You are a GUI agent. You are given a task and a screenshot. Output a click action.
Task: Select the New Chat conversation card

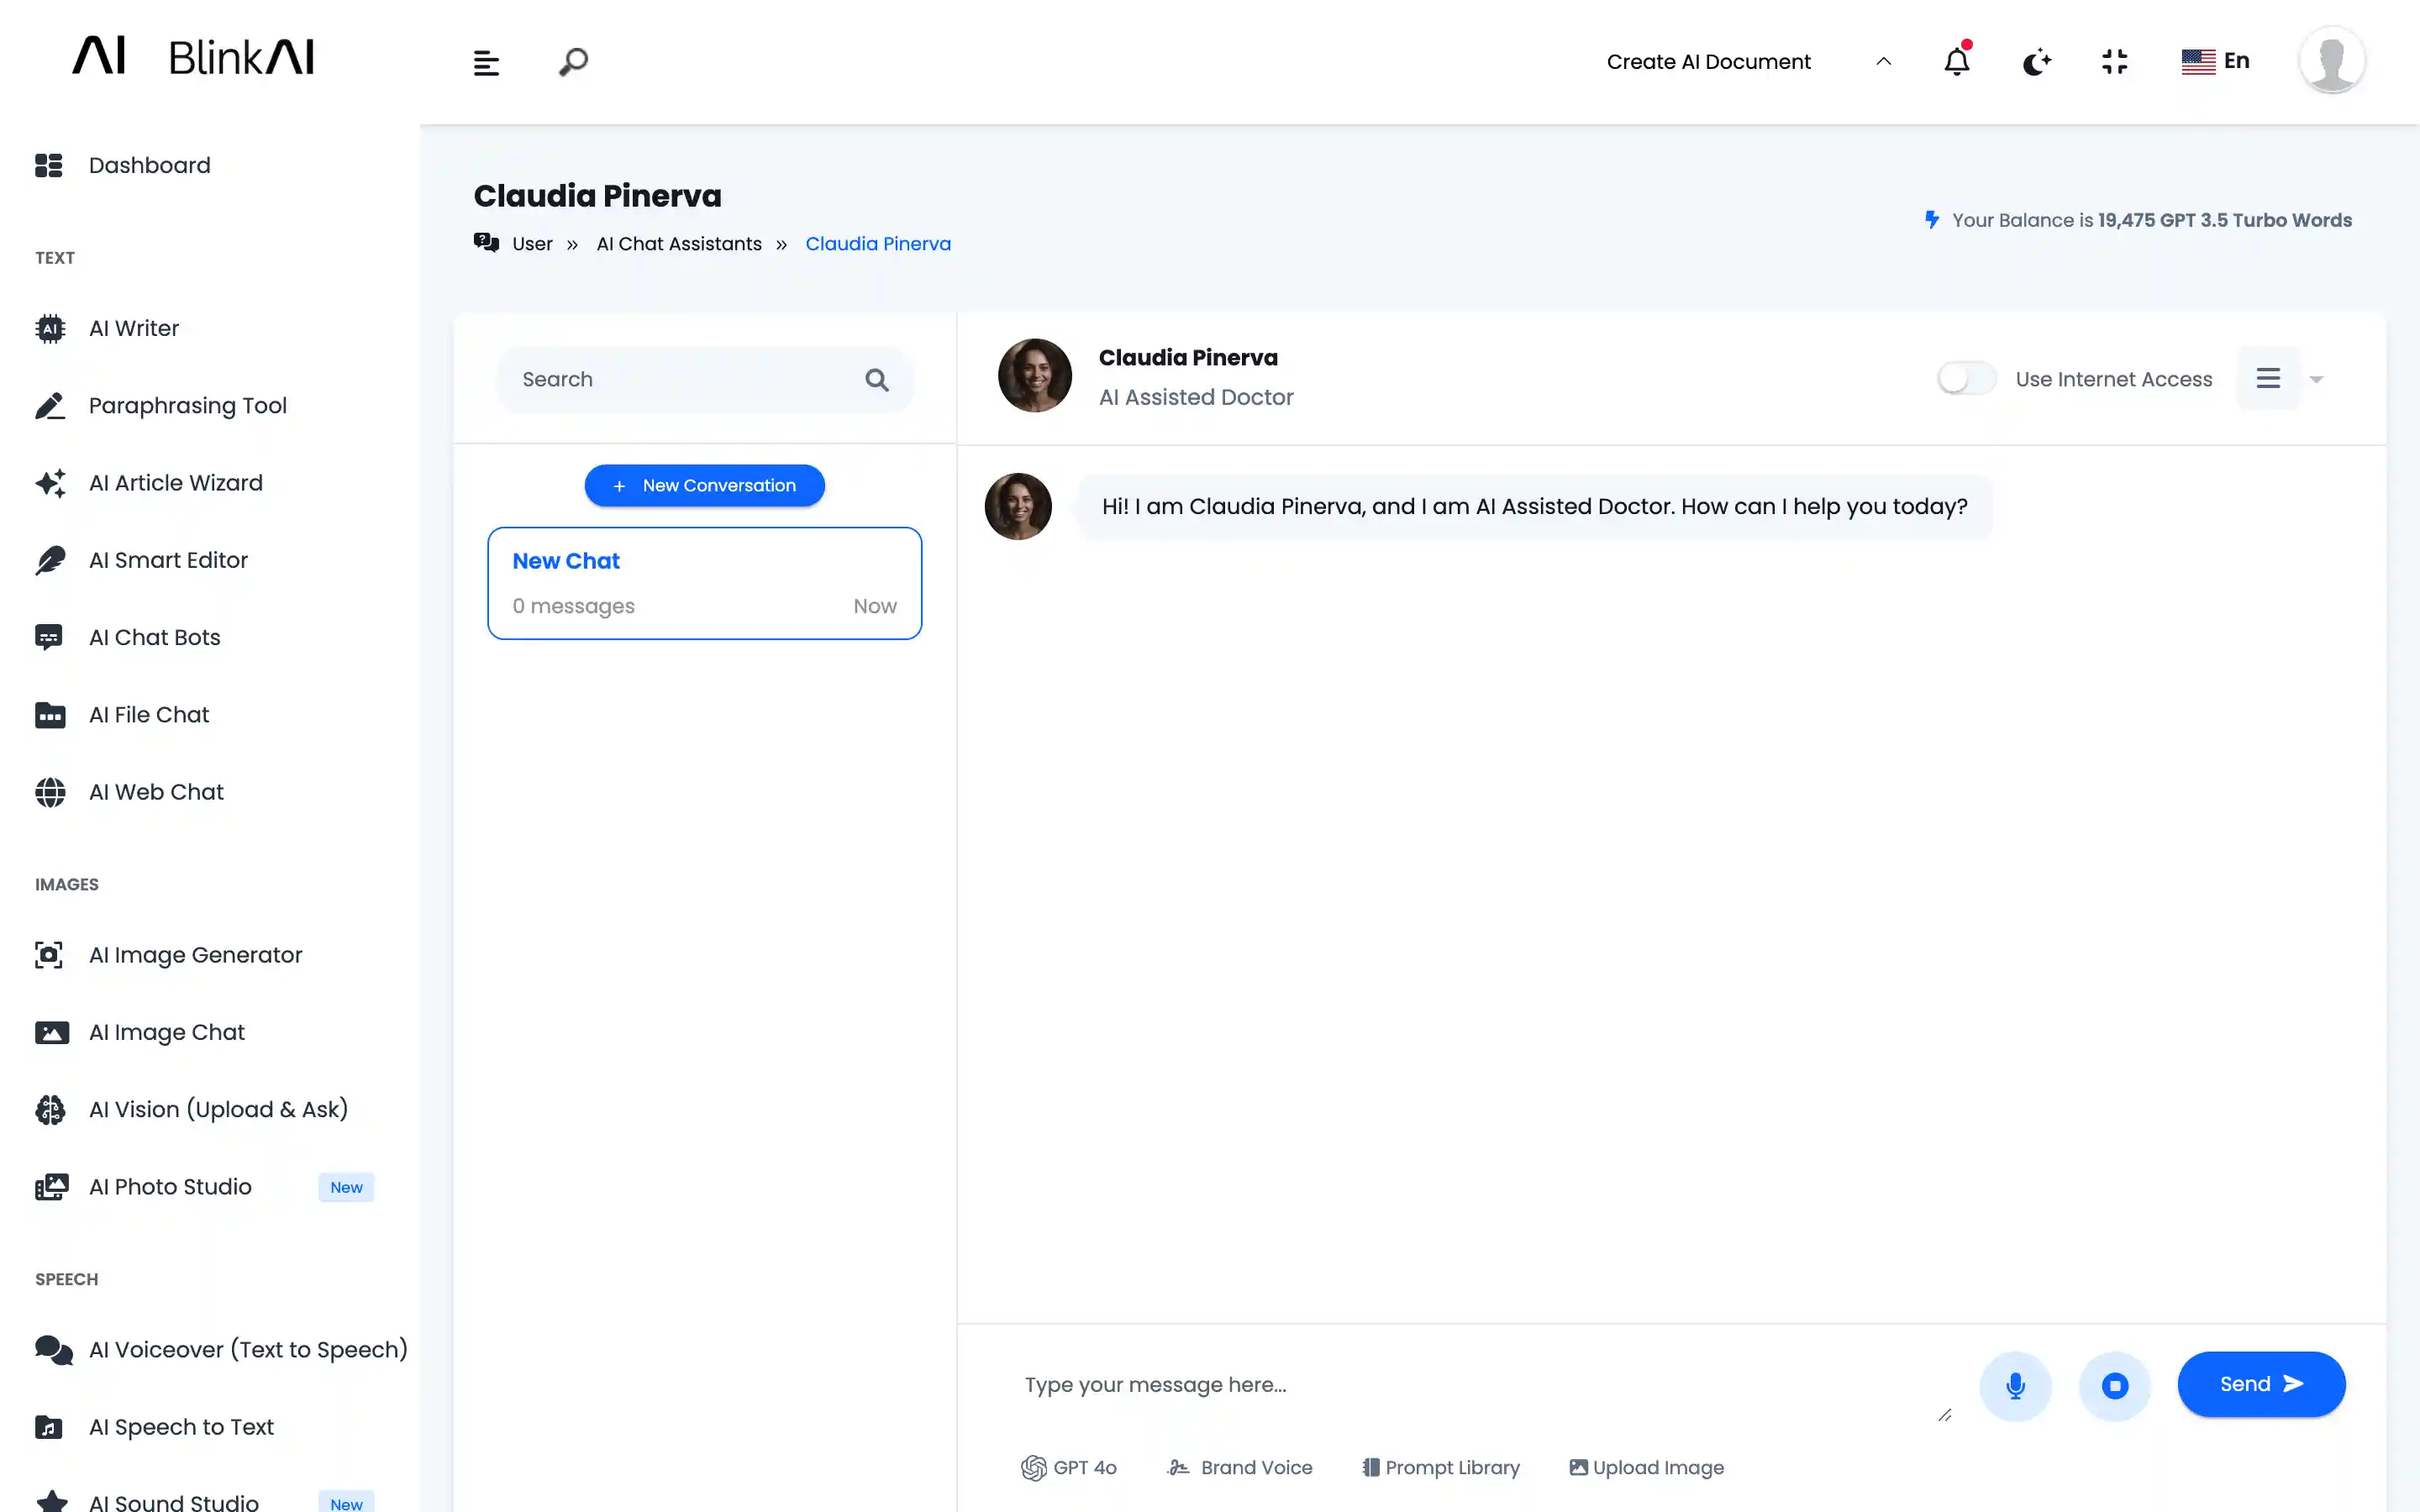[x=704, y=583]
